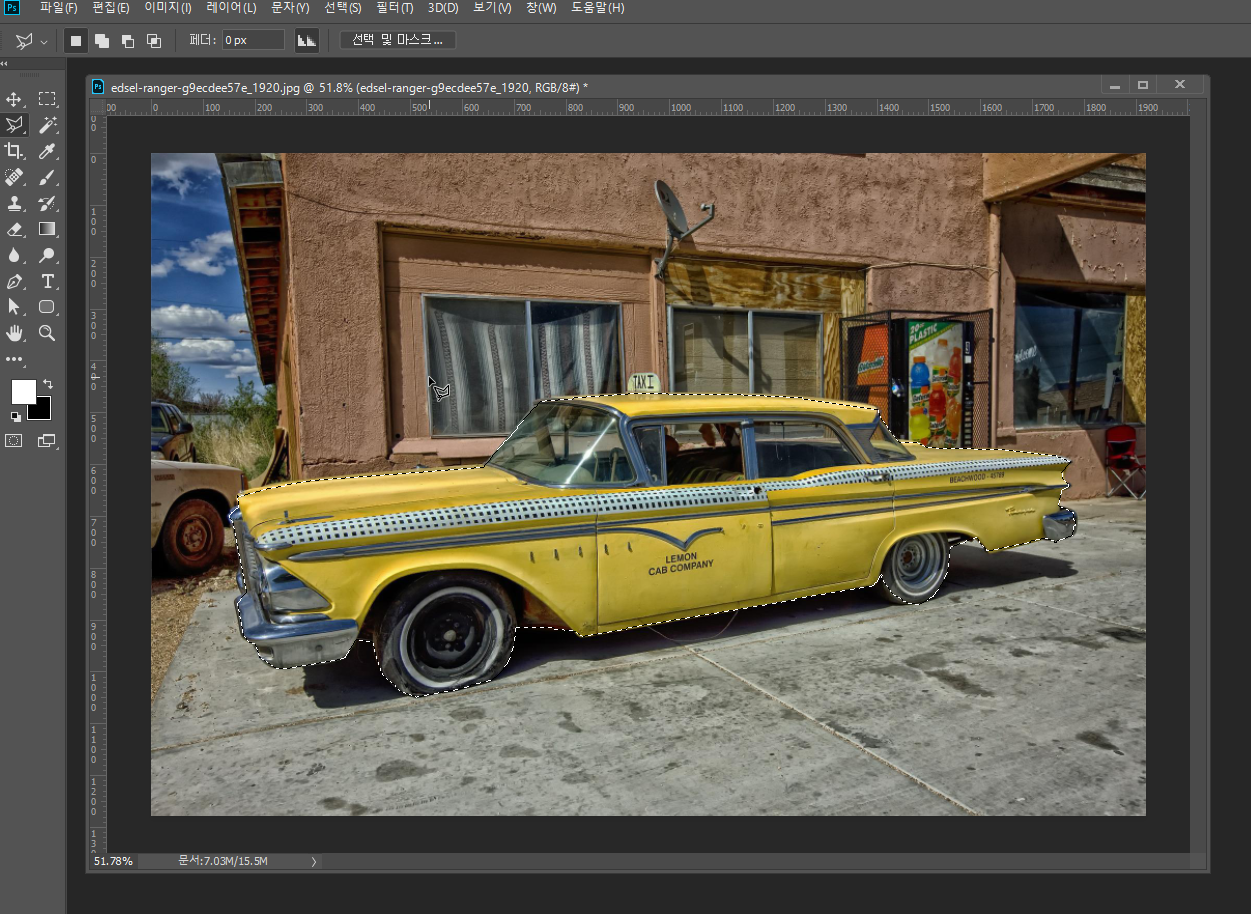Open the 3D(D) menu
Image resolution: width=1251 pixels, height=914 pixels.
coord(443,8)
